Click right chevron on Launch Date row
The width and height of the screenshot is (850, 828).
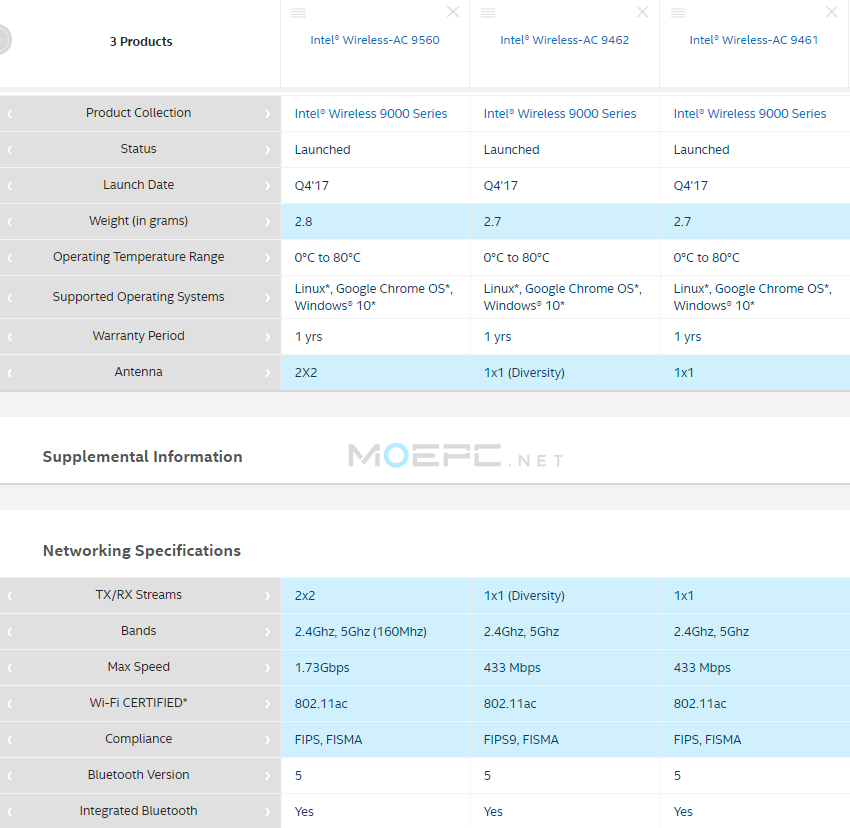pyautogui.click(x=267, y=185)
